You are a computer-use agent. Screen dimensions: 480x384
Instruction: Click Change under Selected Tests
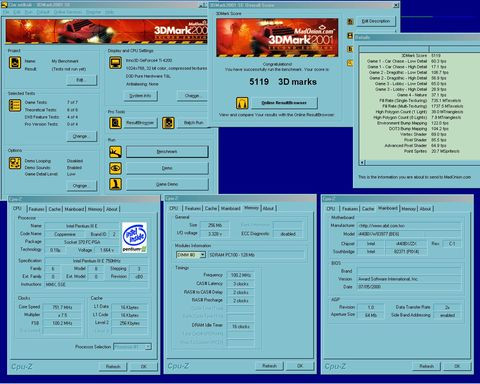point(82,136)
